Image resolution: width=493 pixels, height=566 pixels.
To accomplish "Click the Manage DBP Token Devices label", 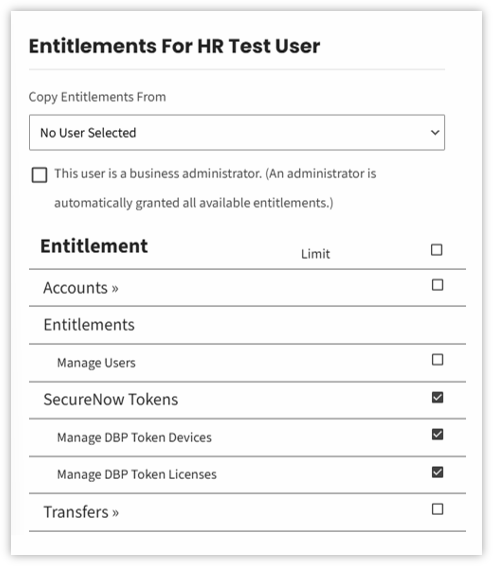I will click(x=134, y=437).
